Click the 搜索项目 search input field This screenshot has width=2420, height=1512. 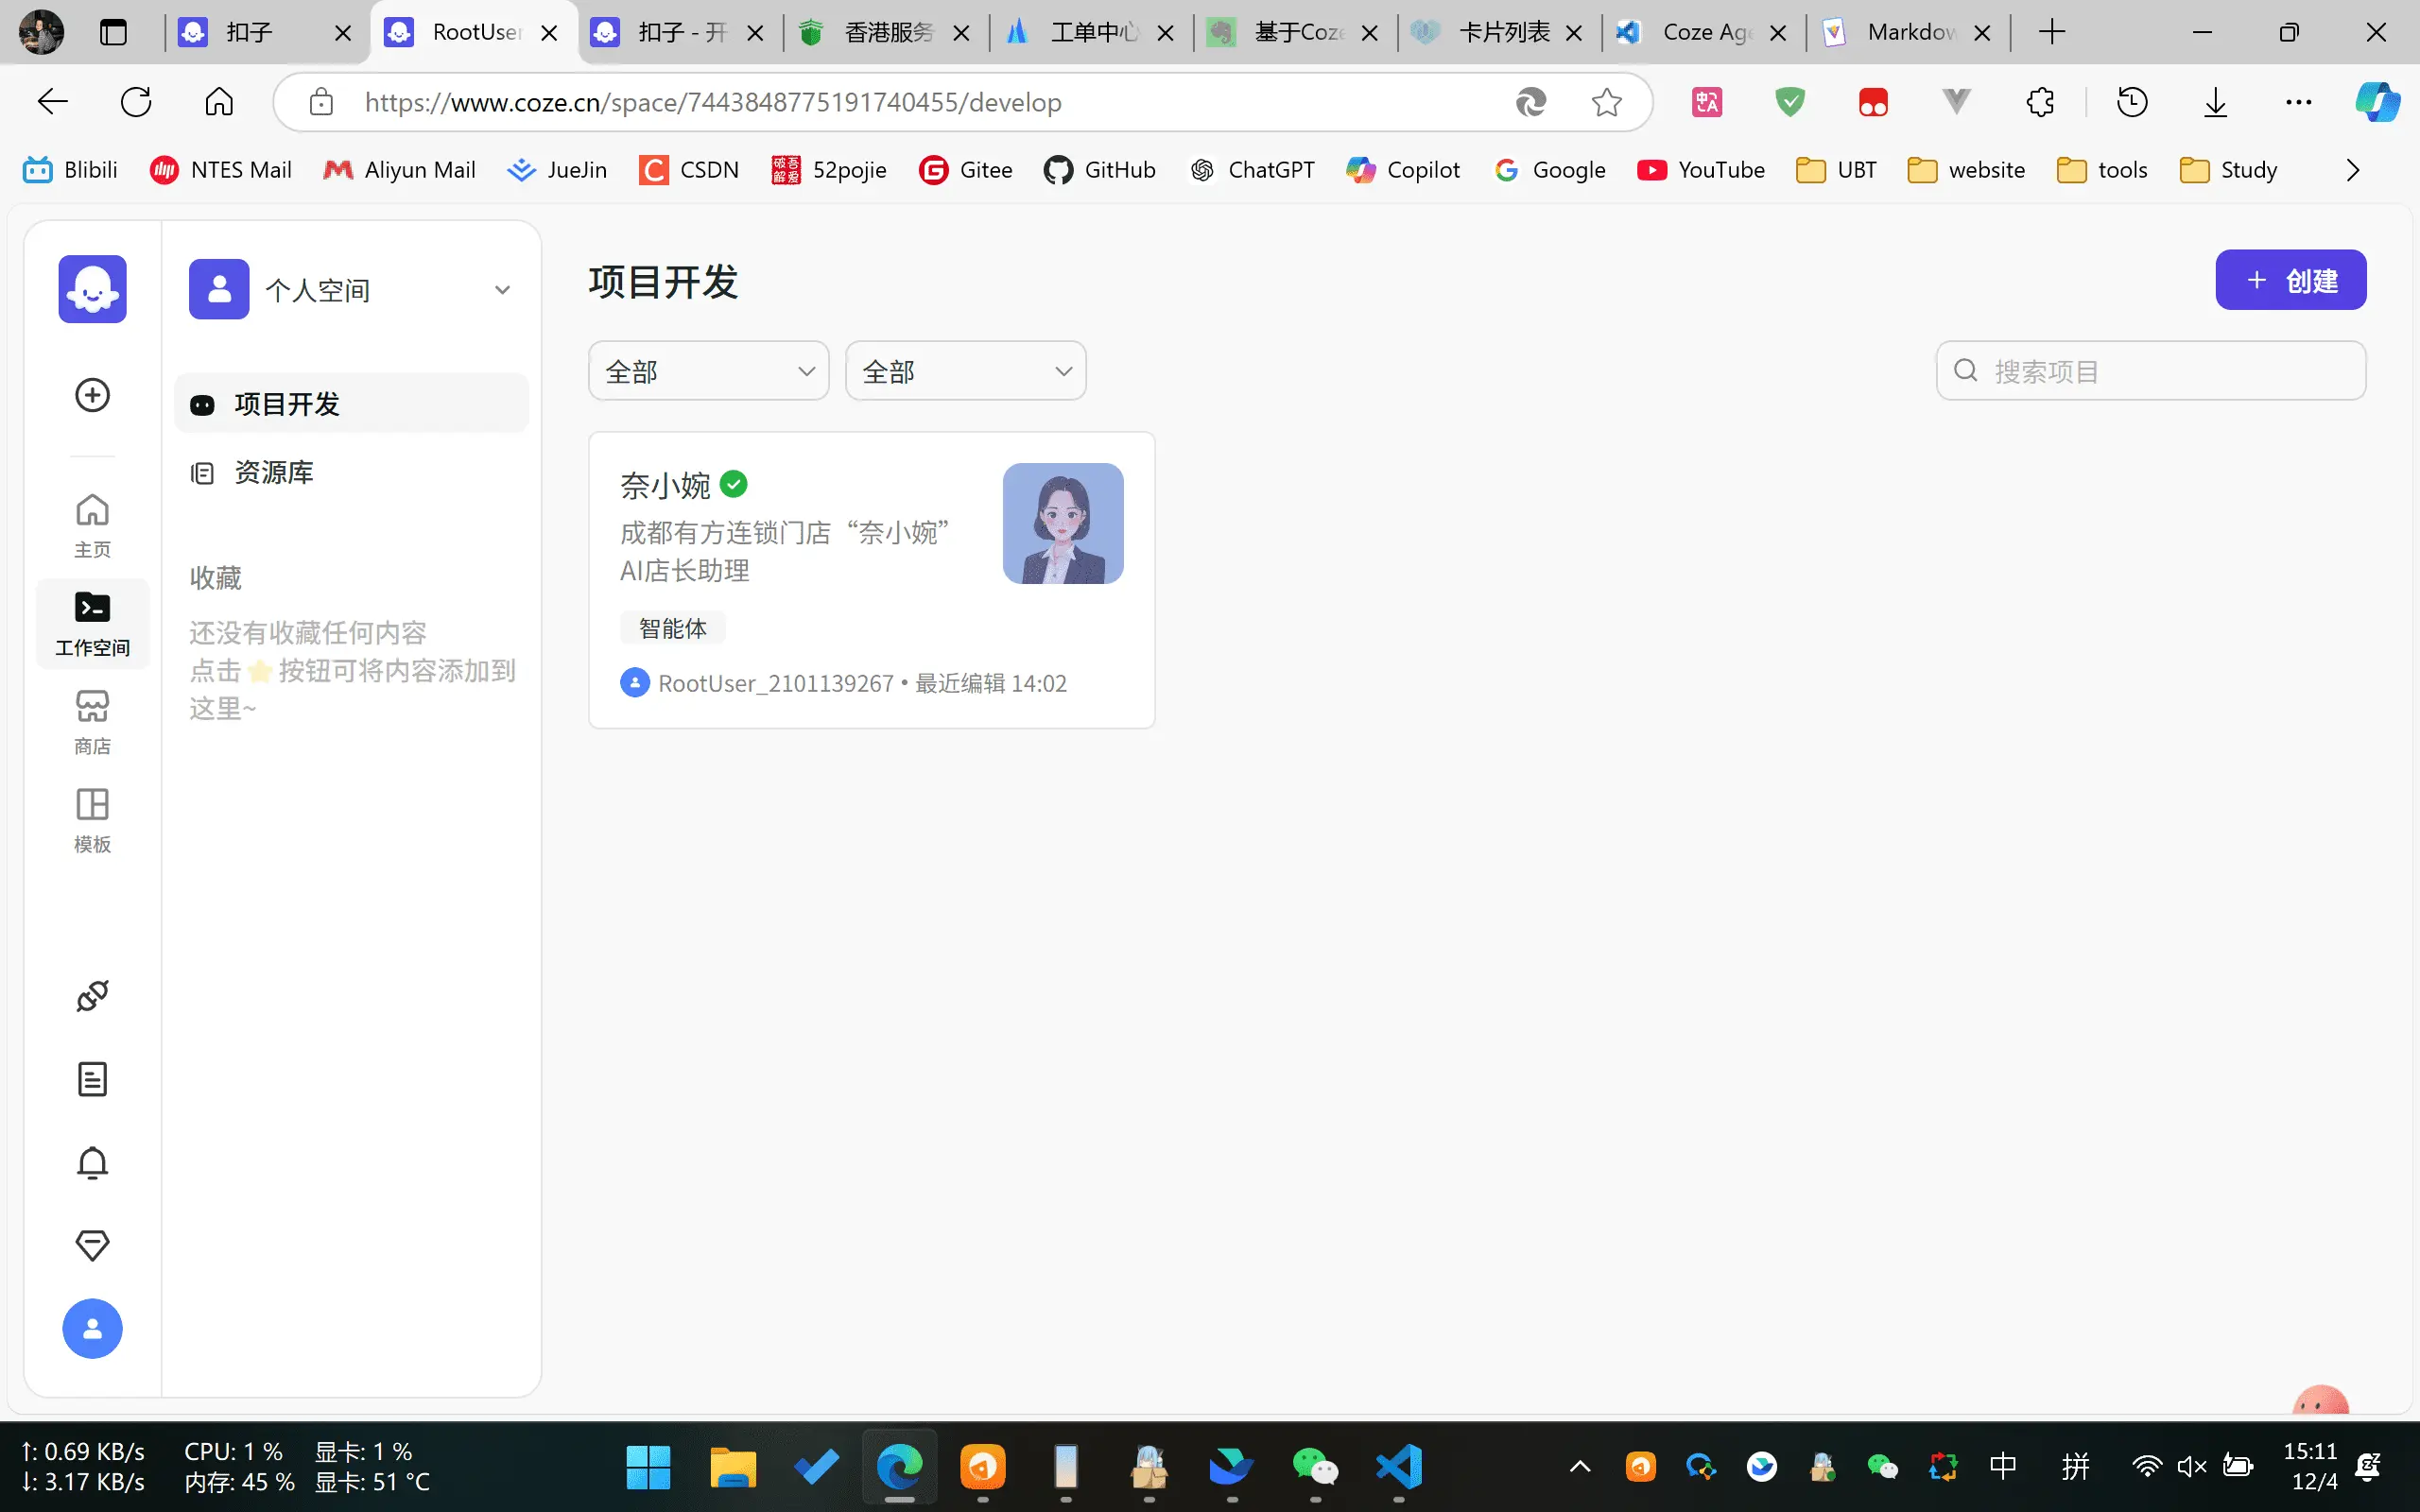[2150, 370]
